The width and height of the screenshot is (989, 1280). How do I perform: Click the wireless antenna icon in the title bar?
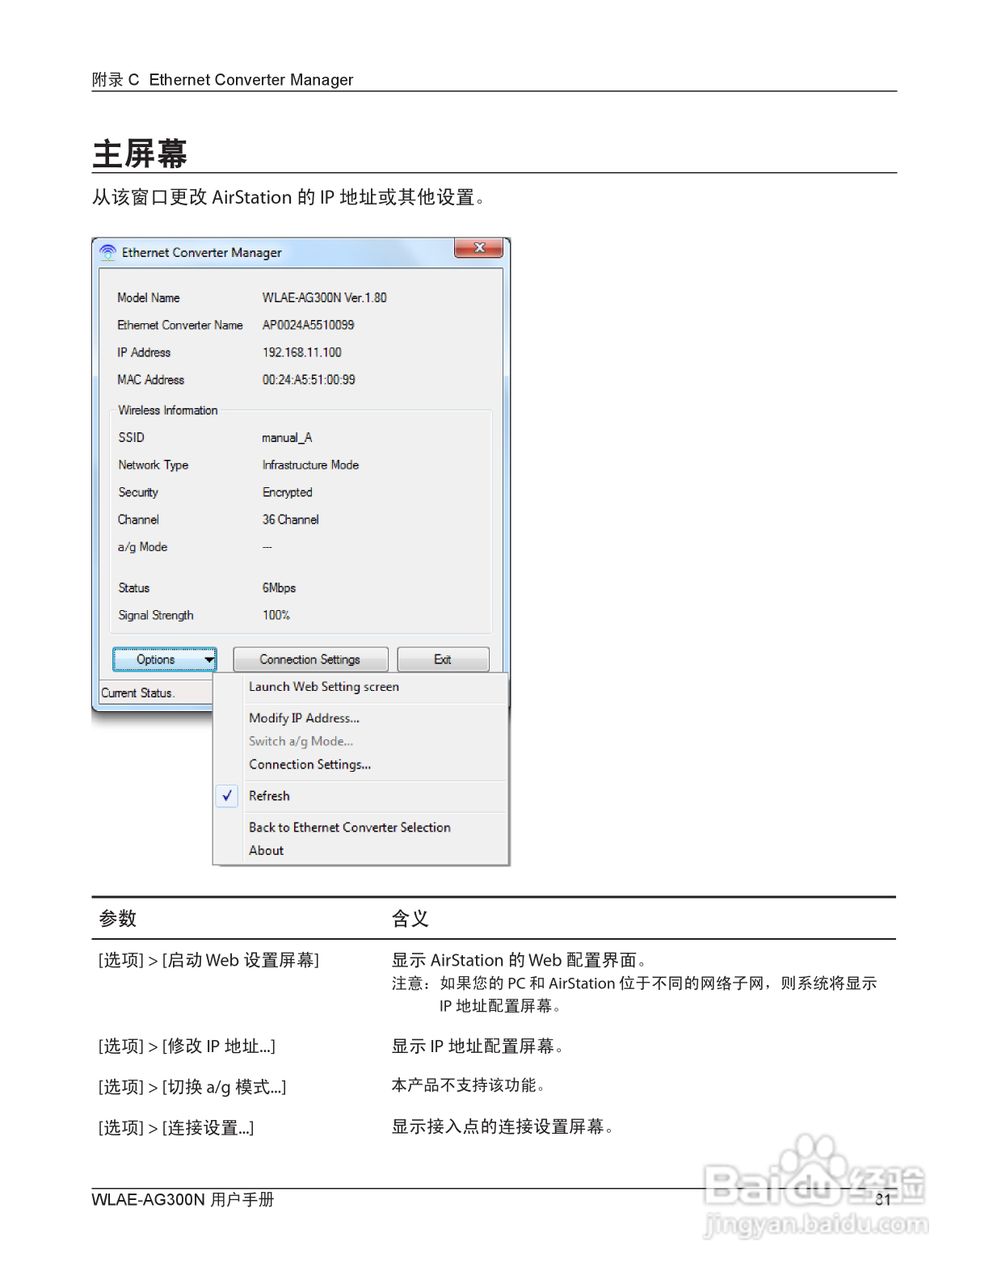(107, 252)
